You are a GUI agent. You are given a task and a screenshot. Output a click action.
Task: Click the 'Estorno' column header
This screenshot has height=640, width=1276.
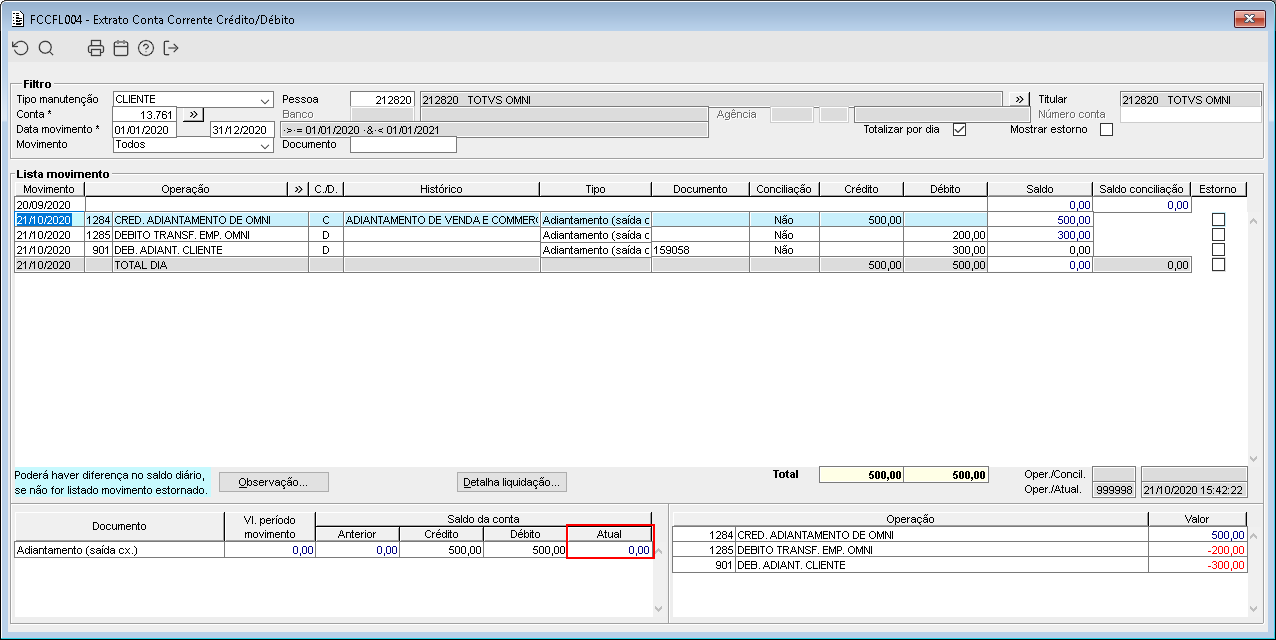point(1219,189)
